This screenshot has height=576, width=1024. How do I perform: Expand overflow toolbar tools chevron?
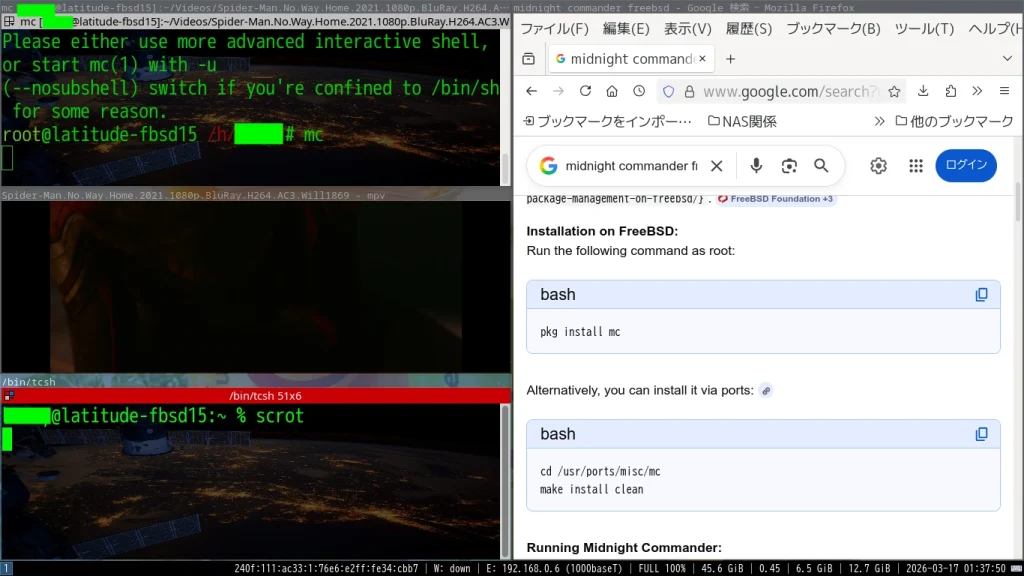(977, 91)
